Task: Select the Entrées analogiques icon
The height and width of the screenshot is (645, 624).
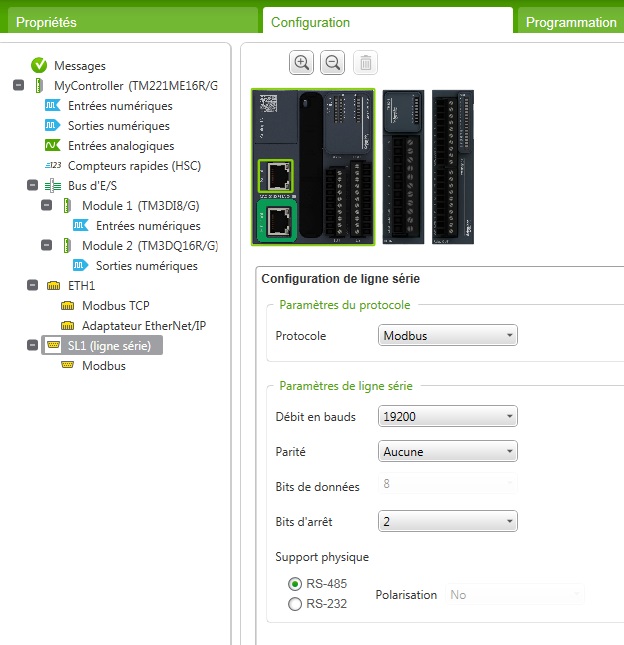Action: click(53, 146)
